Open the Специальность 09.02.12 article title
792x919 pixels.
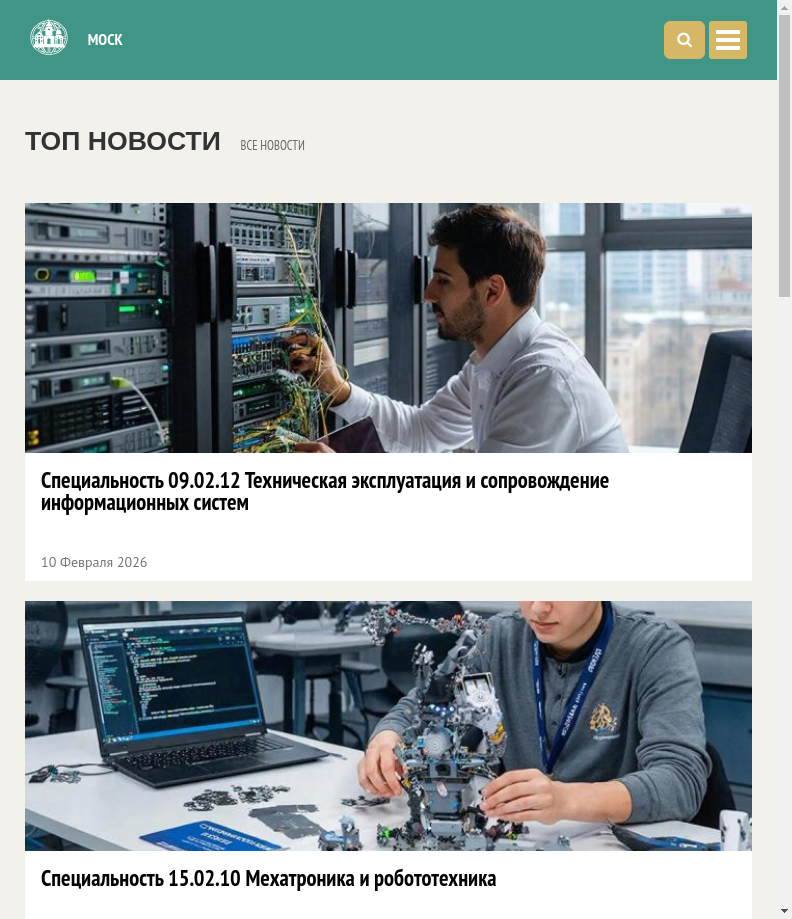(325, 491)
